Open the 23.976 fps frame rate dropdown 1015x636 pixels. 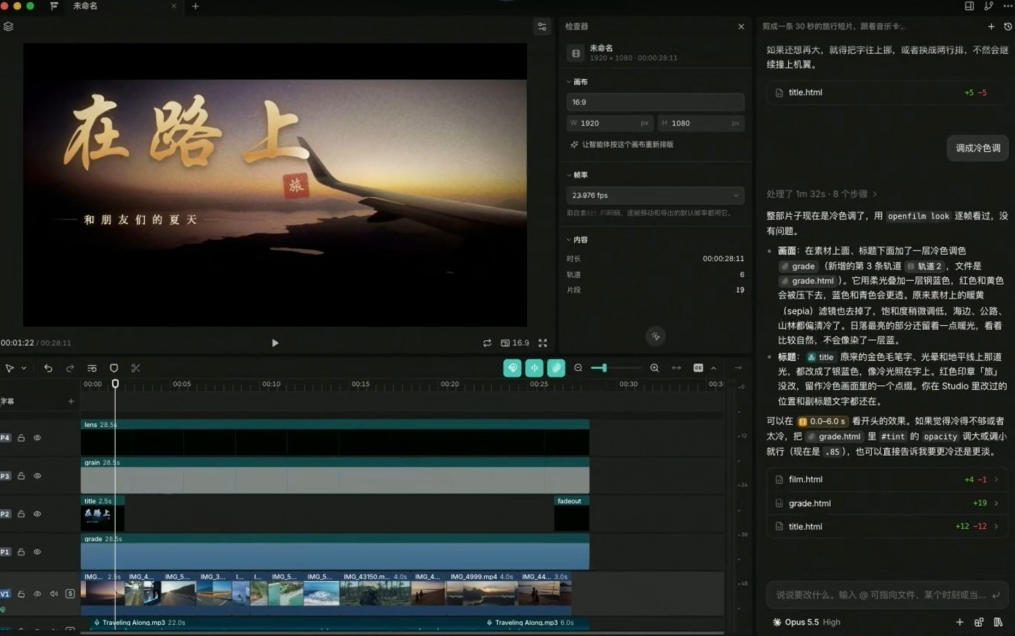coord(655,195)
